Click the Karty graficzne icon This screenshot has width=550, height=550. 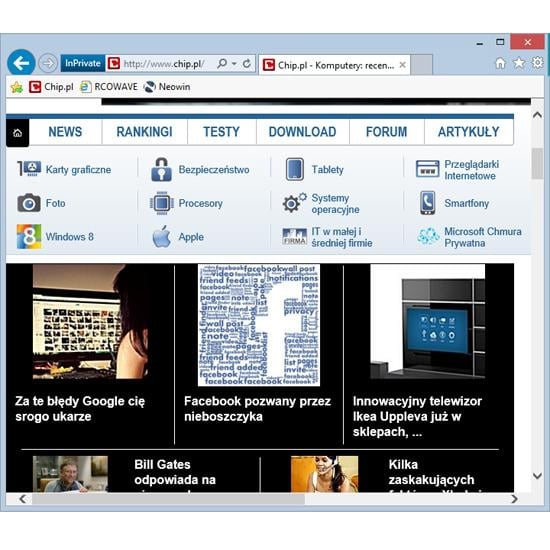29,169
